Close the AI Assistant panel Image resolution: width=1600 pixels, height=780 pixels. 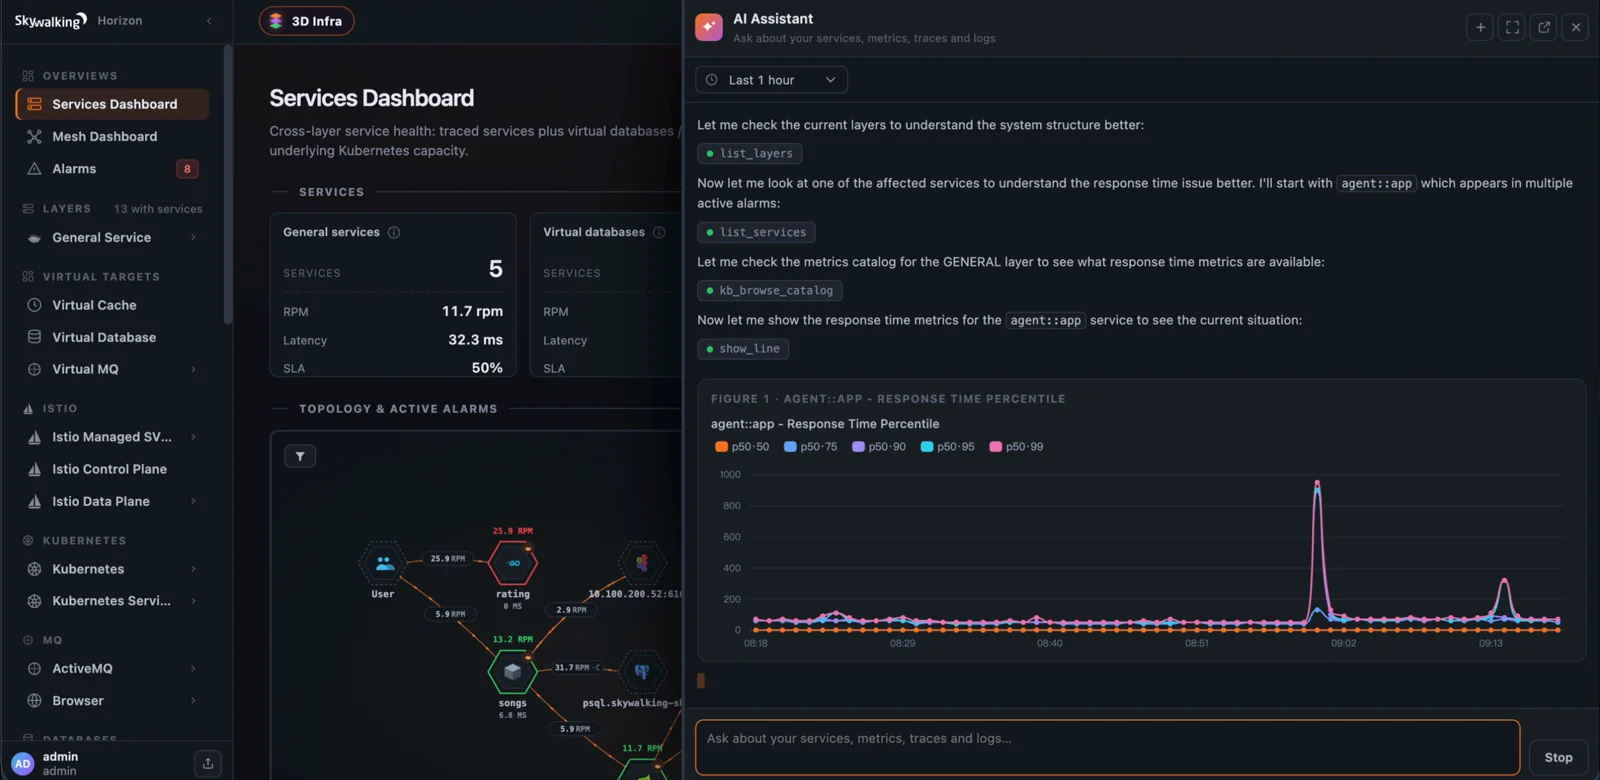point(1576,27)
